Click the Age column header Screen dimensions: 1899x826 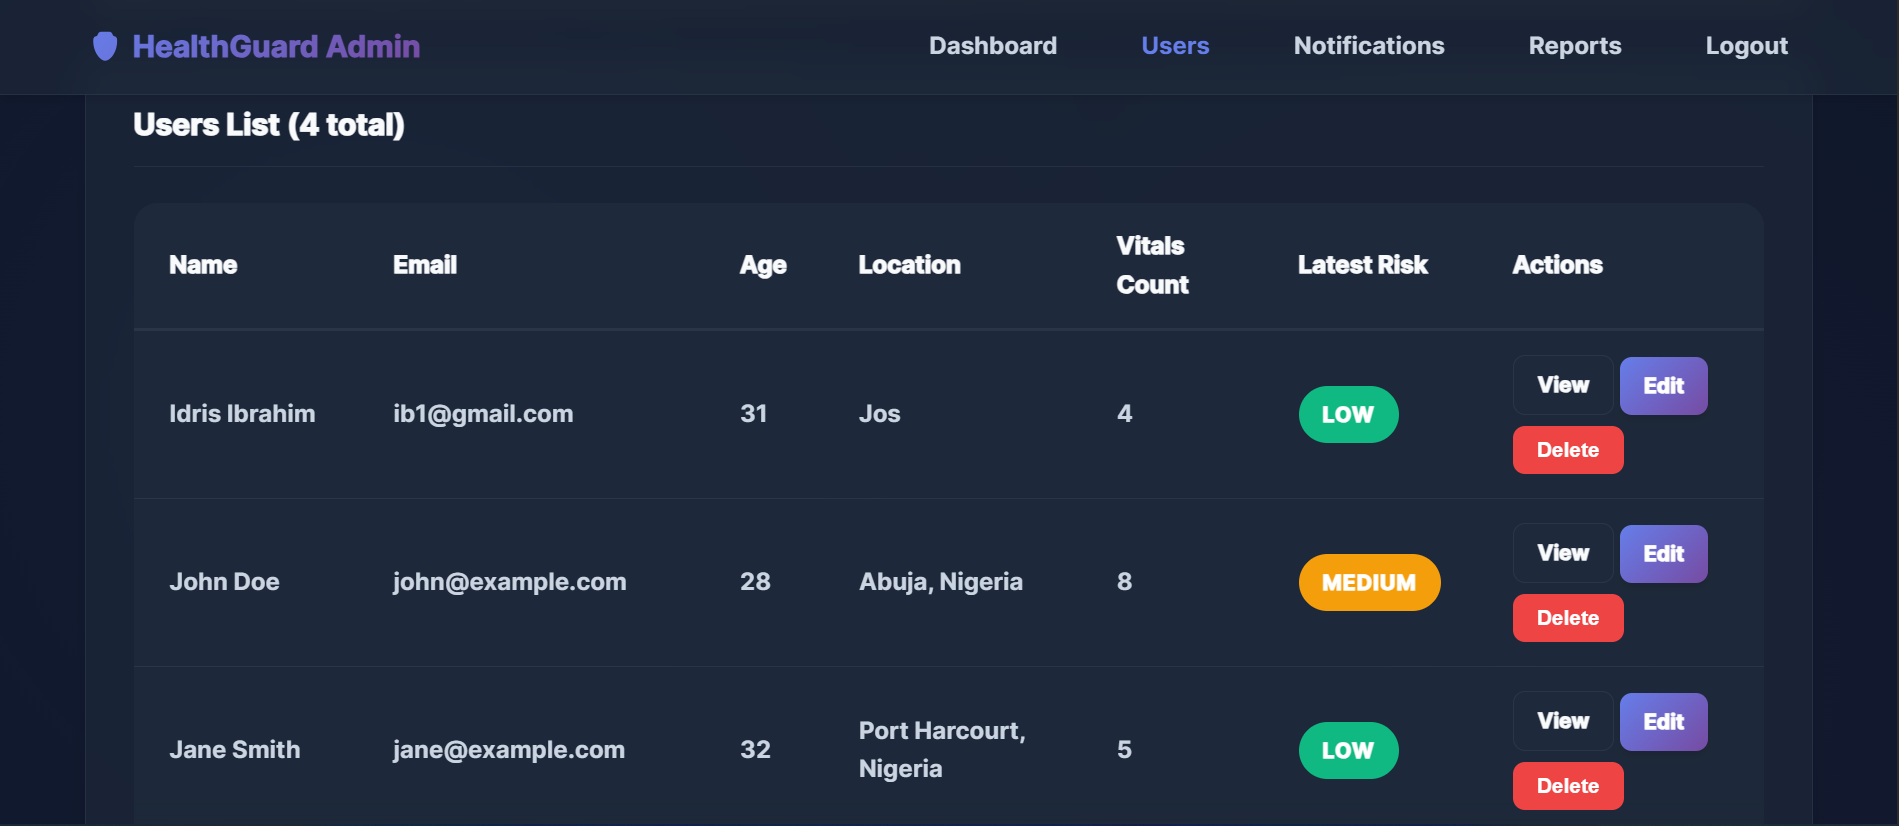[763, 265]
